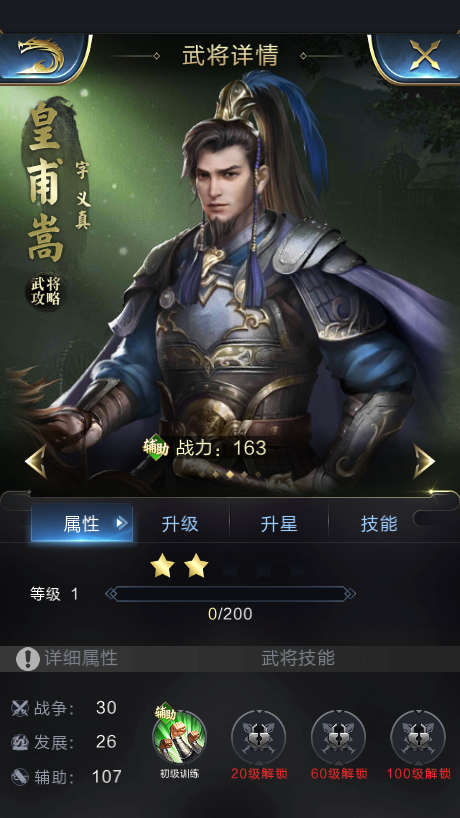This screenshot has width=460, height=818.
Task: Tap the golden dragon back icon
Action: click(x=42, y=56)
